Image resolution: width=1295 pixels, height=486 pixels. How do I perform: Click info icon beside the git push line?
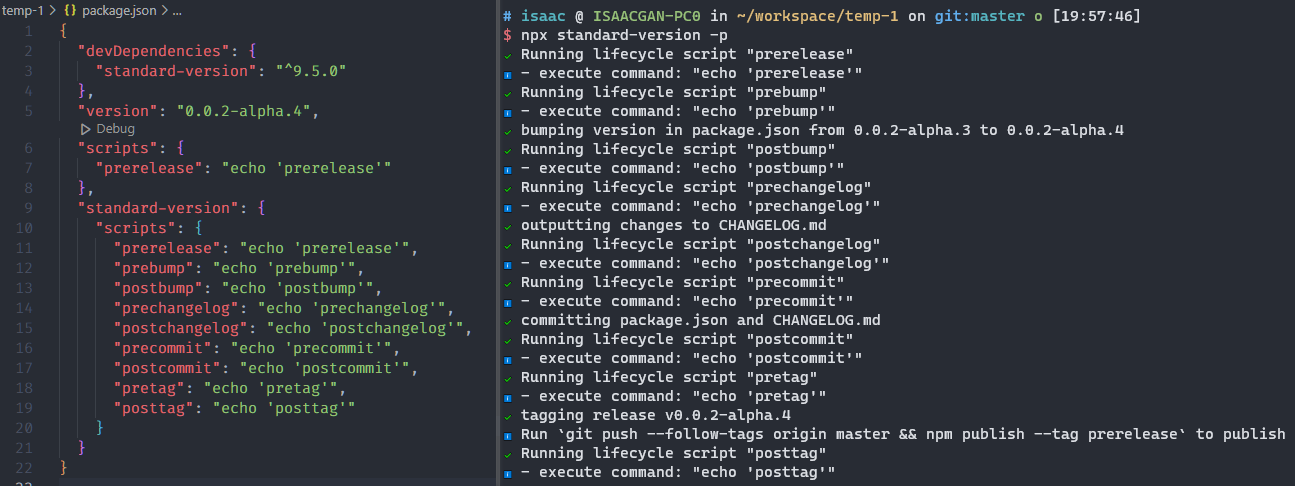(508, 435)
